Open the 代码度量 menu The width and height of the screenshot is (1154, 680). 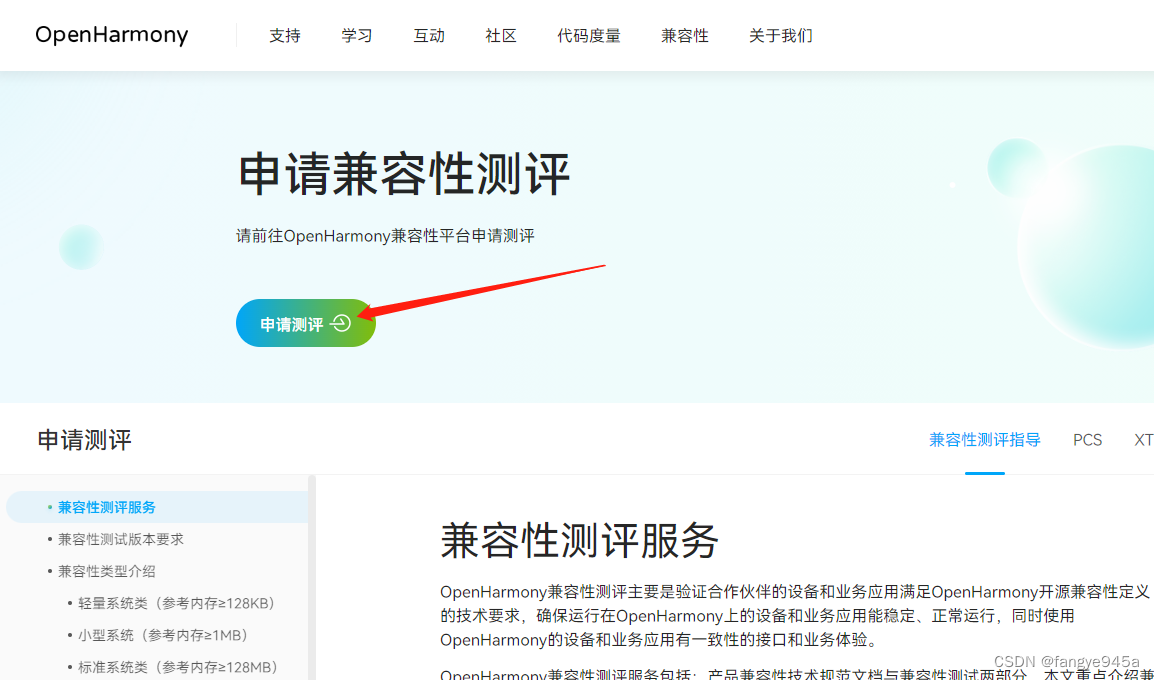pyautogui.click(x=589, y=35)
